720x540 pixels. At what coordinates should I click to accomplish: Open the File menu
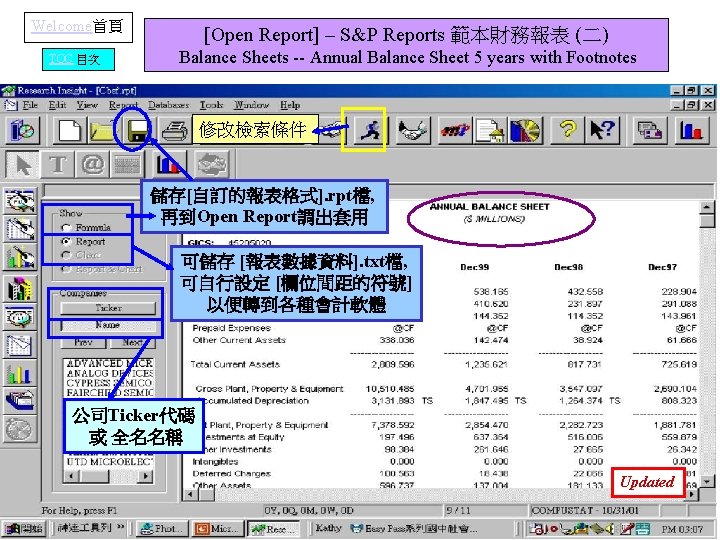click(30, 105)
